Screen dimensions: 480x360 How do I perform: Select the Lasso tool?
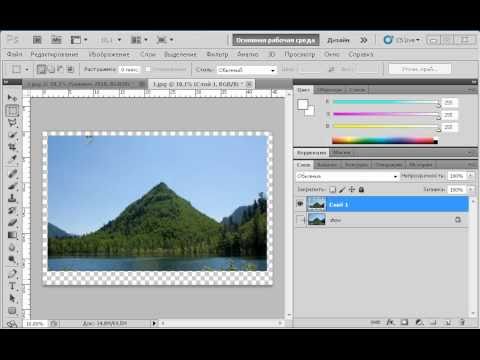click(x=12, y=123)
